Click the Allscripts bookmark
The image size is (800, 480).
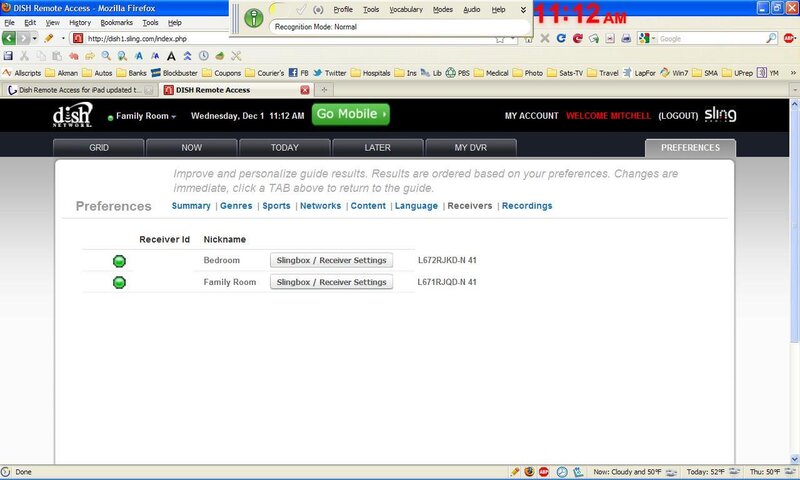click(x=22, y=73)
